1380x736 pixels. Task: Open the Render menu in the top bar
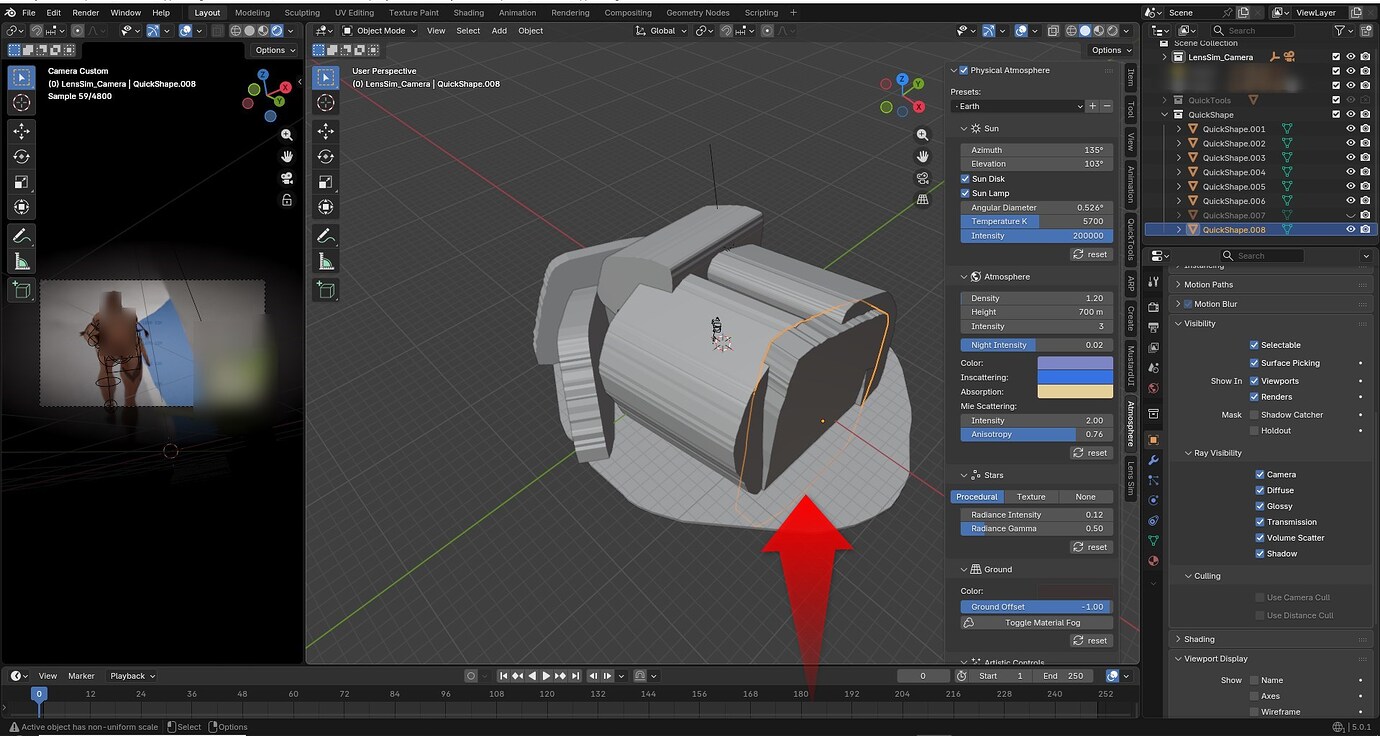(x=86, y=13)
